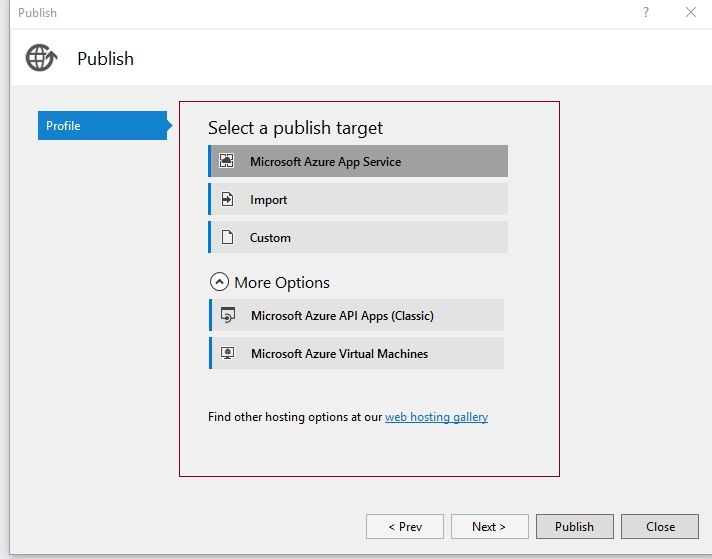This screenshot has height=559, width=712.
Task: Open the web hosting gallery link
Action: tap(436, 417)
